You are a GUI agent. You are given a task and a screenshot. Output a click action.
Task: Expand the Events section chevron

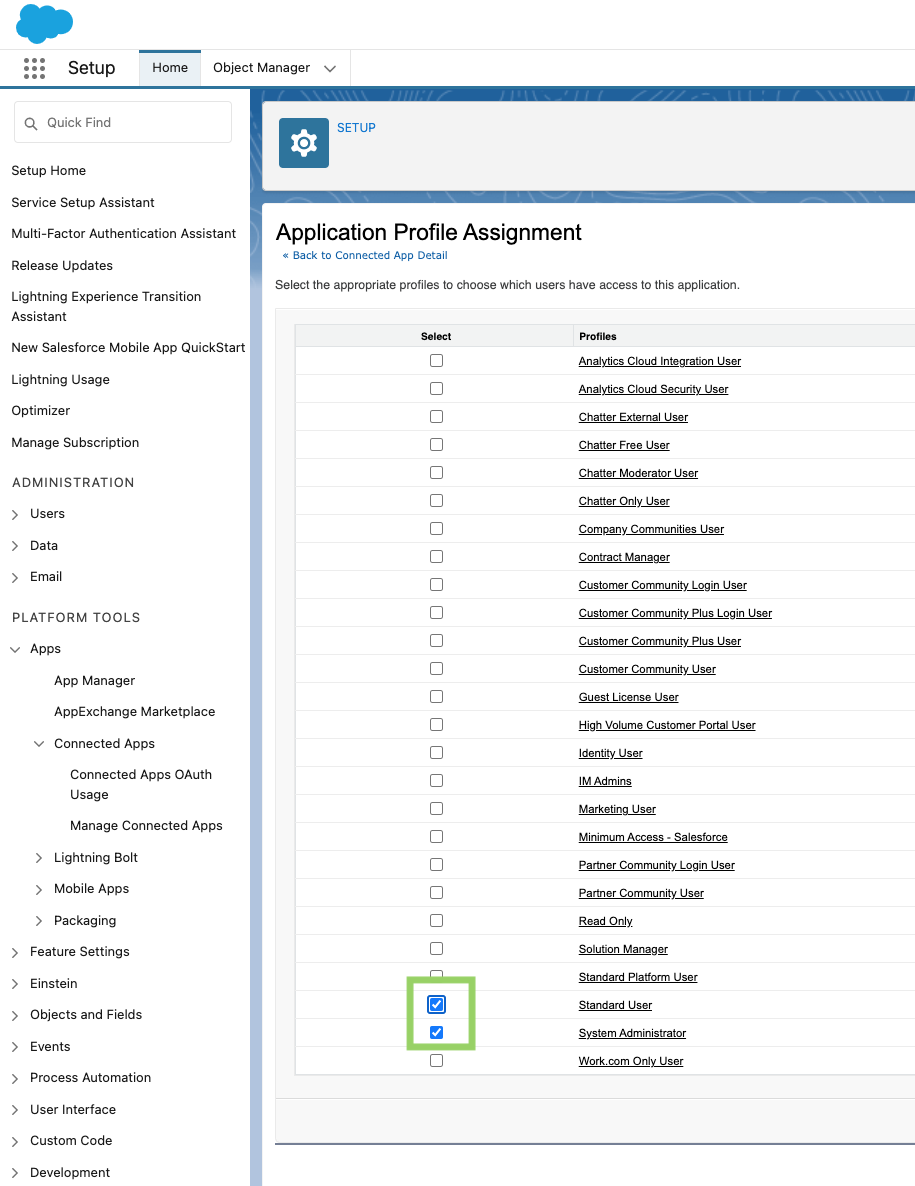click(15, 1048)
